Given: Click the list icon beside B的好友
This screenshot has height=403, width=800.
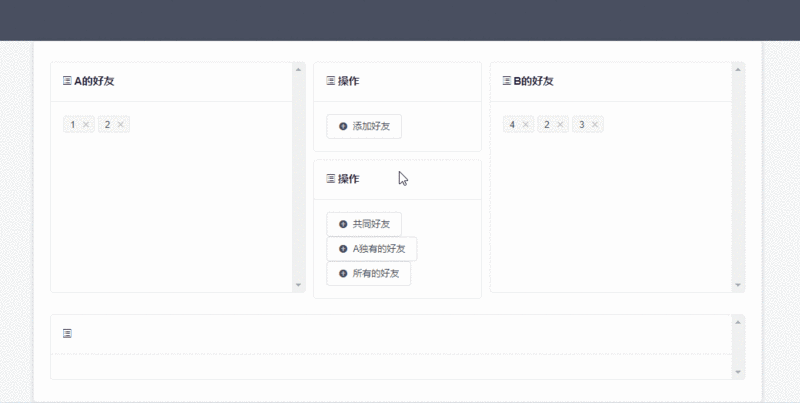Looking at the screenshot, I should [507, 81].
